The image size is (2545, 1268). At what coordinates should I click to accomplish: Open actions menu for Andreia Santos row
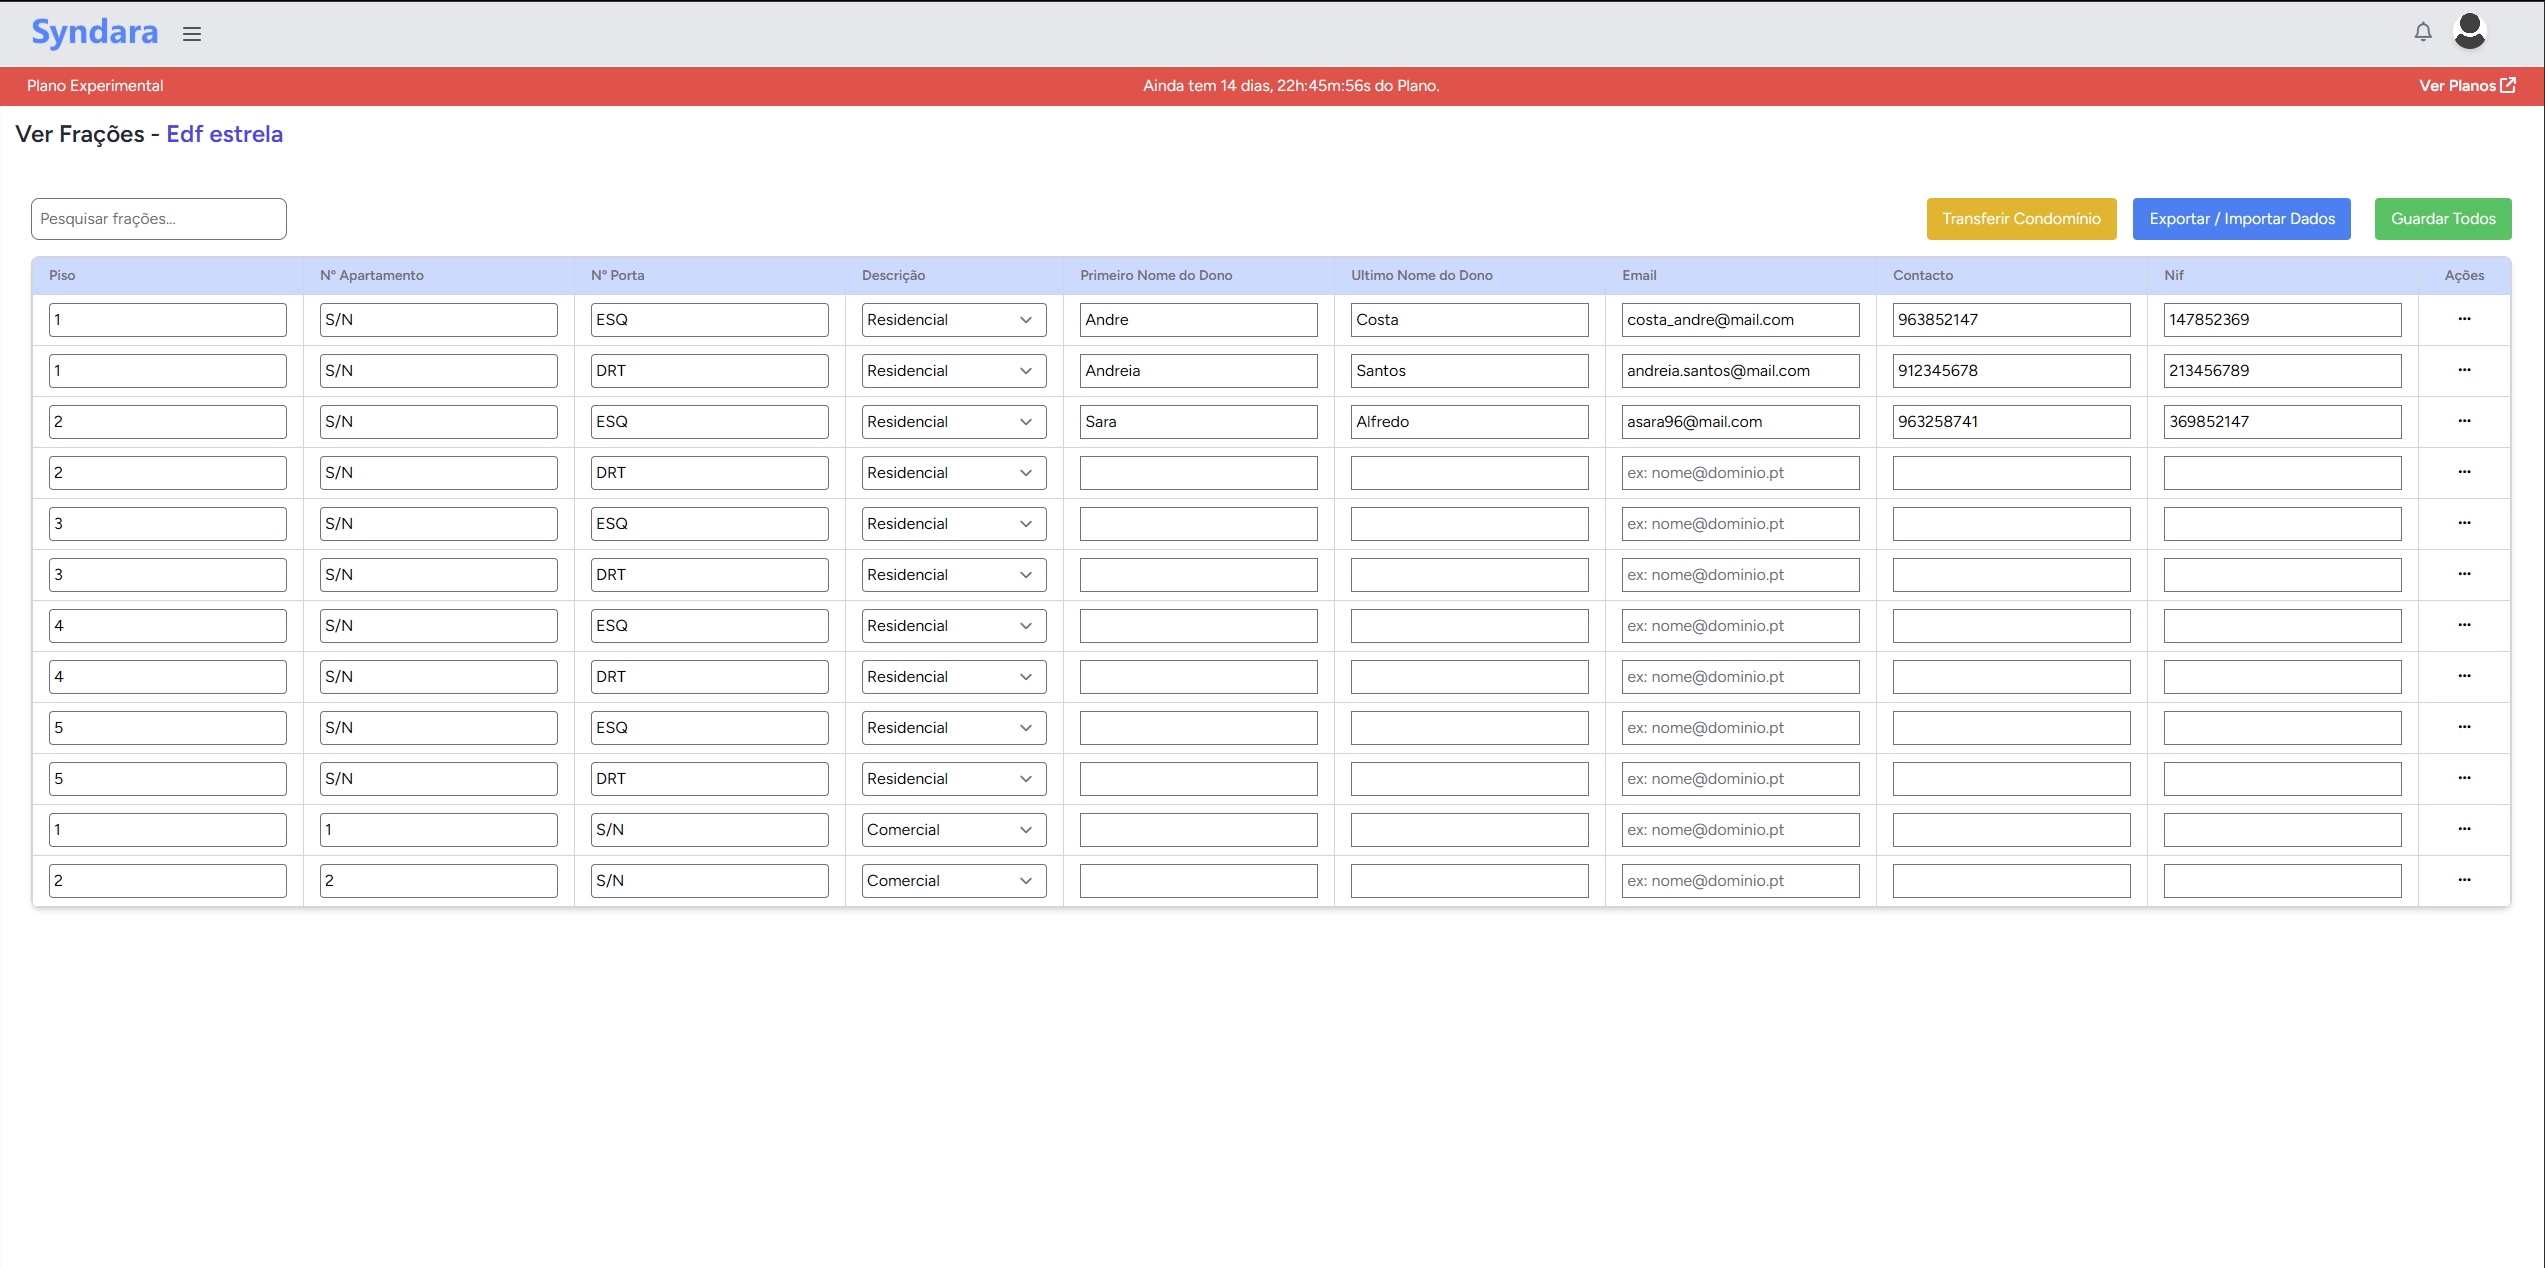click(2464, 370)
